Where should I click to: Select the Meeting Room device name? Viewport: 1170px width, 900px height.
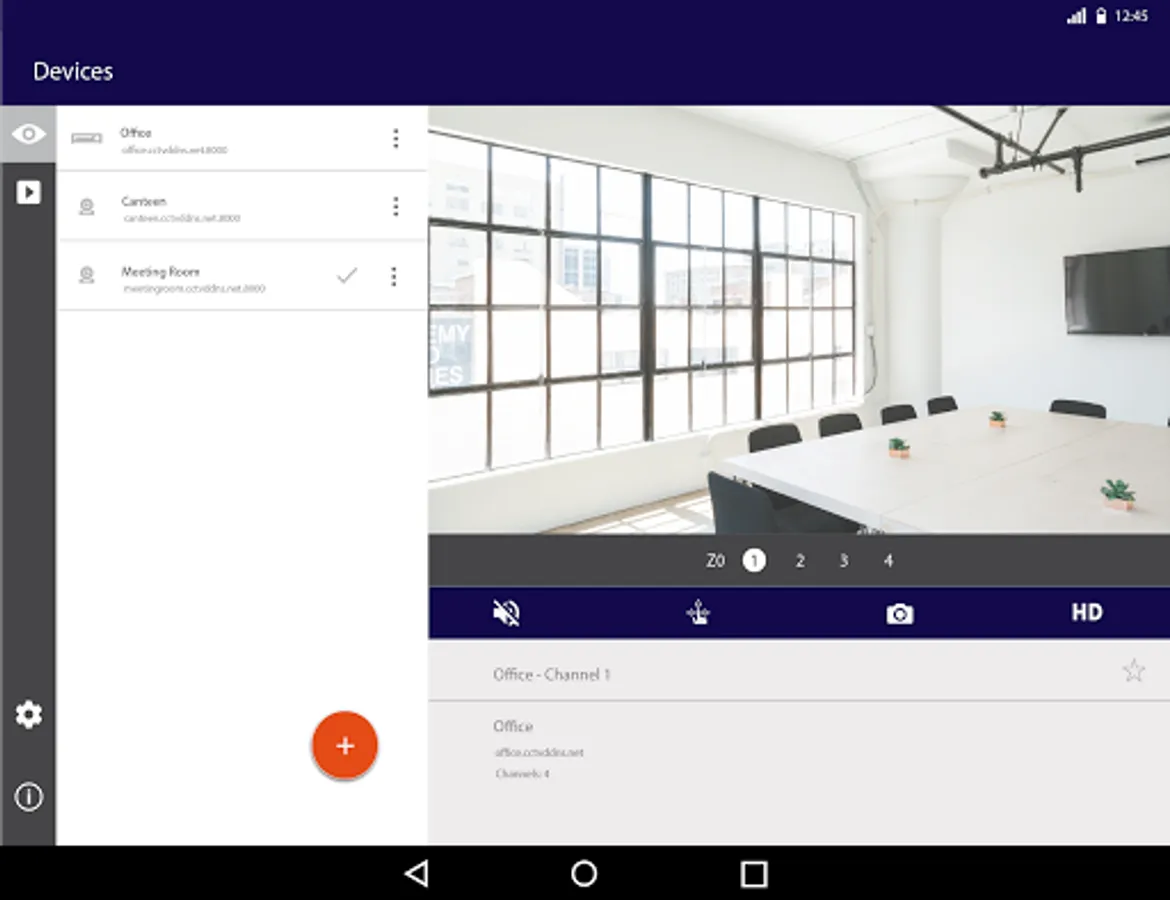coord(160,272)
